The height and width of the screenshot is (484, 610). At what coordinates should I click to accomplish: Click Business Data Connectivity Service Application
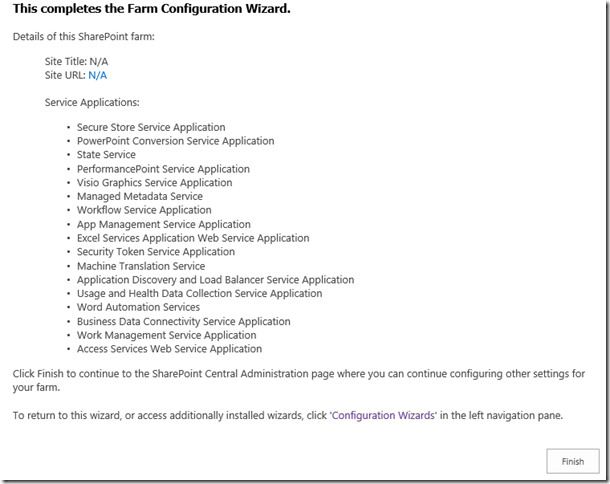(184, 322)
